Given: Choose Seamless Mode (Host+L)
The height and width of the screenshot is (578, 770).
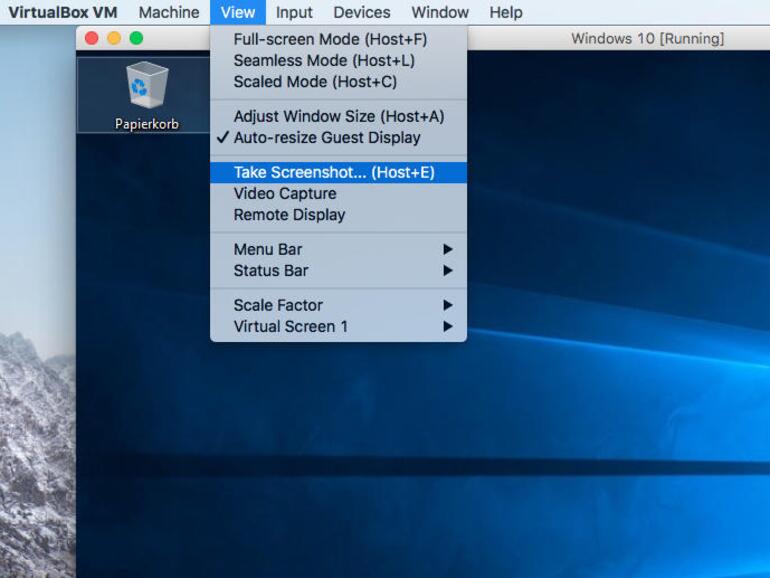Looking at the screenshot, I should click(x=338, y=60).
